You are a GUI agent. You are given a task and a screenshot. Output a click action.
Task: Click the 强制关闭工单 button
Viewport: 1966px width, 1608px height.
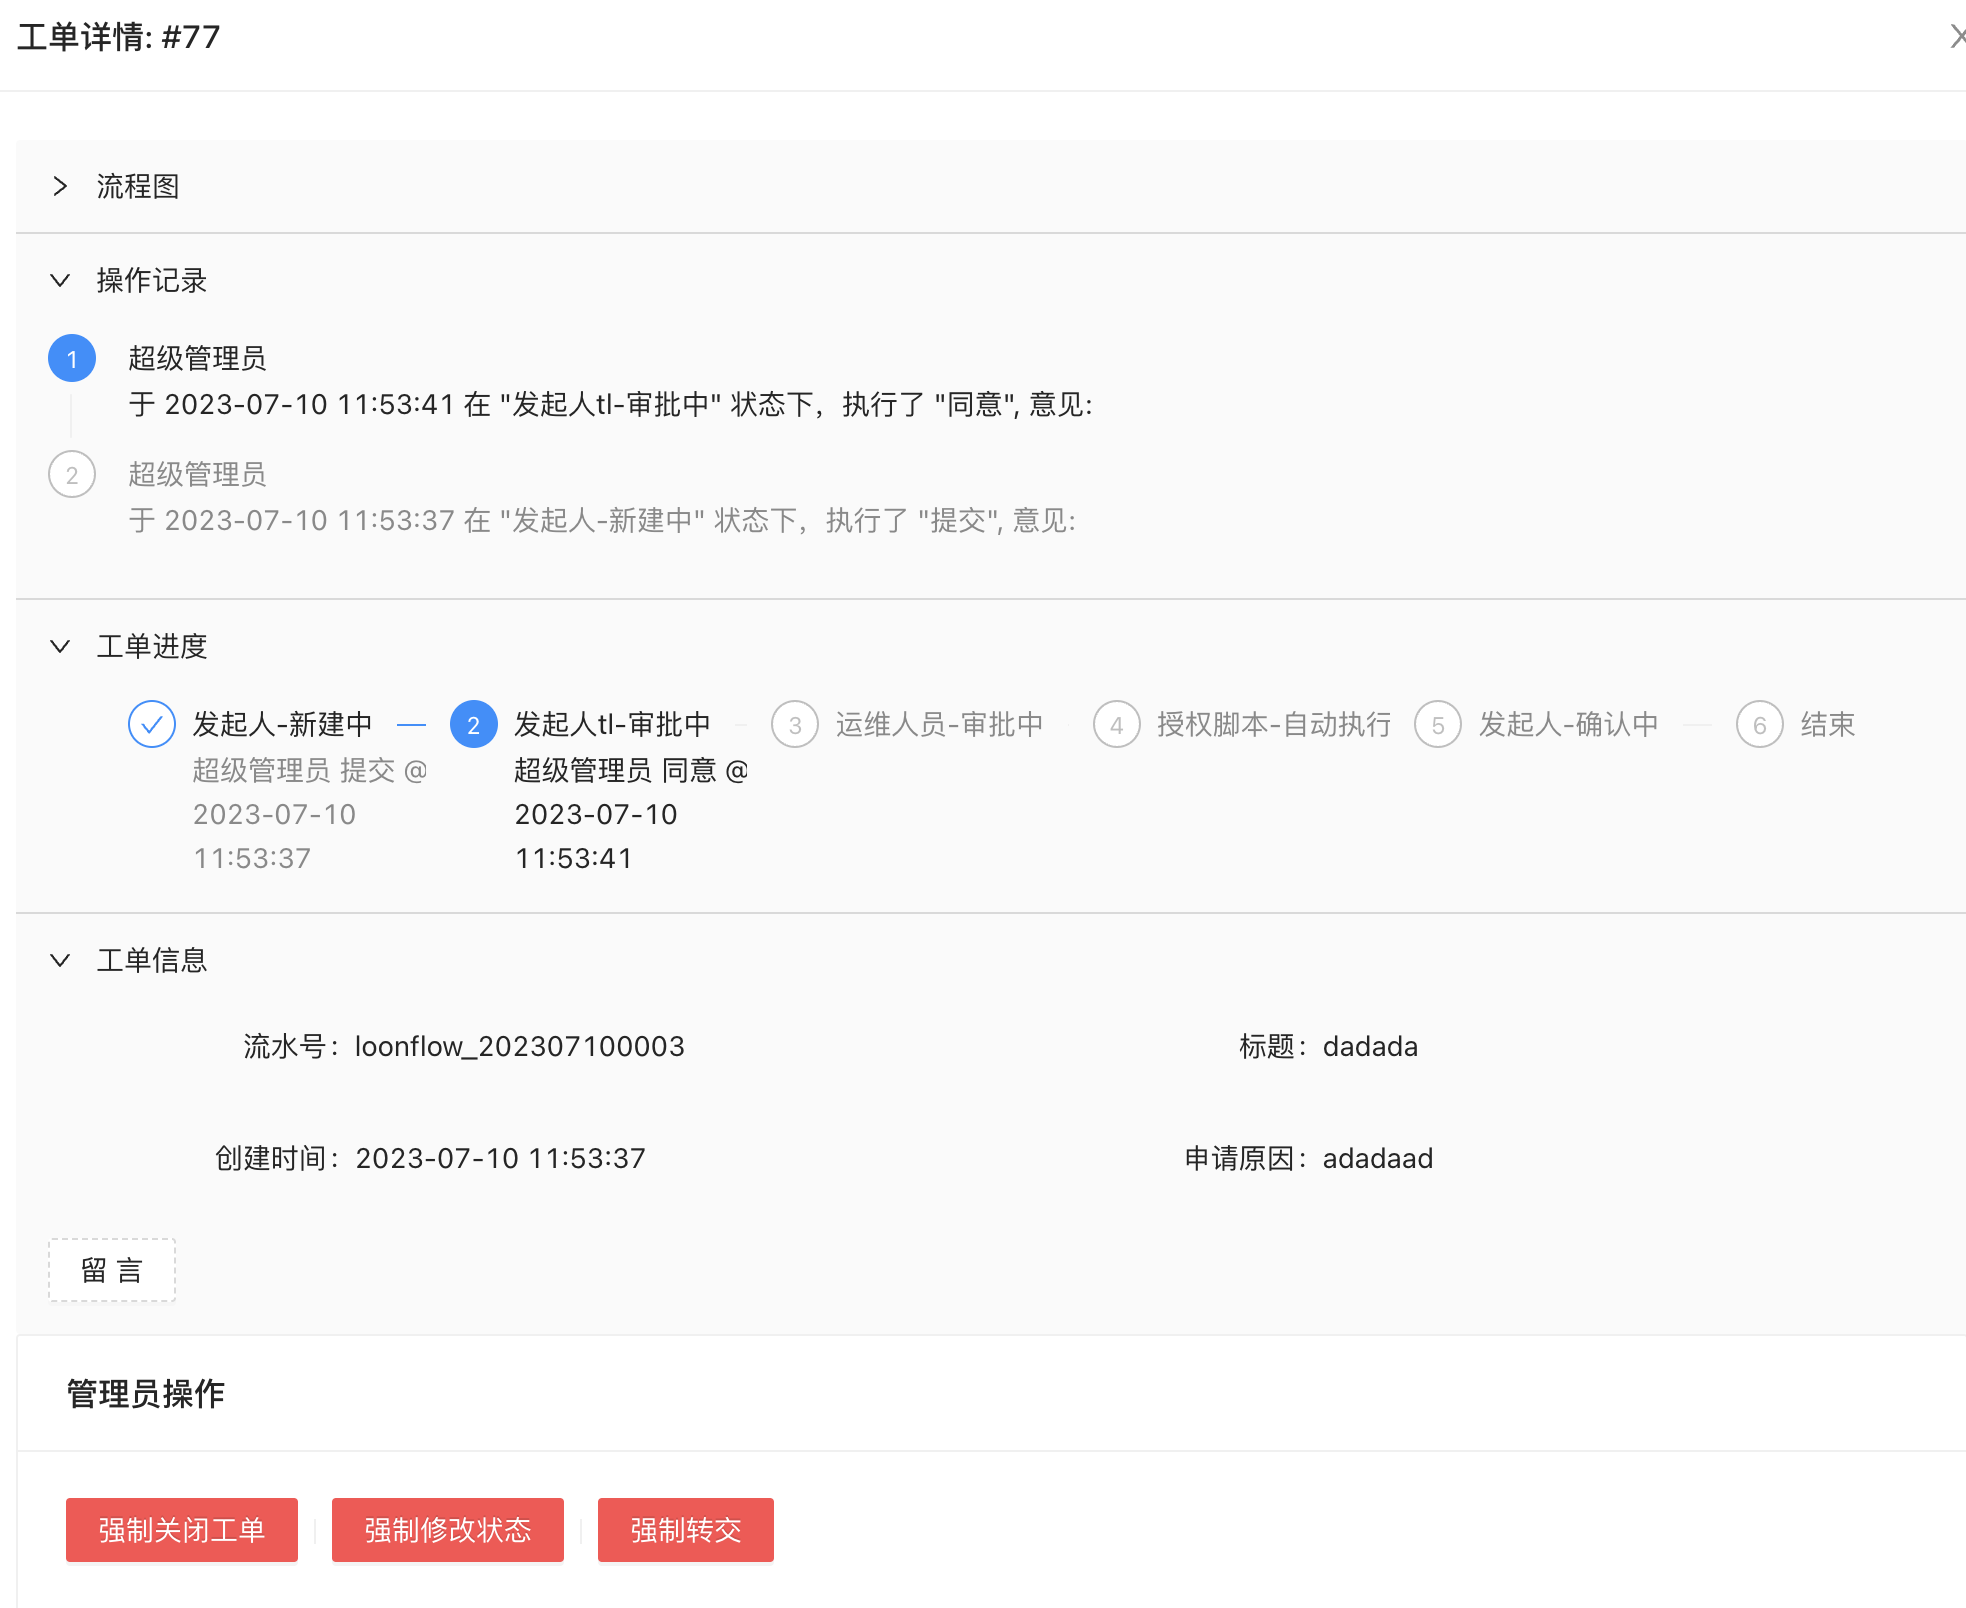[181, 1530]
